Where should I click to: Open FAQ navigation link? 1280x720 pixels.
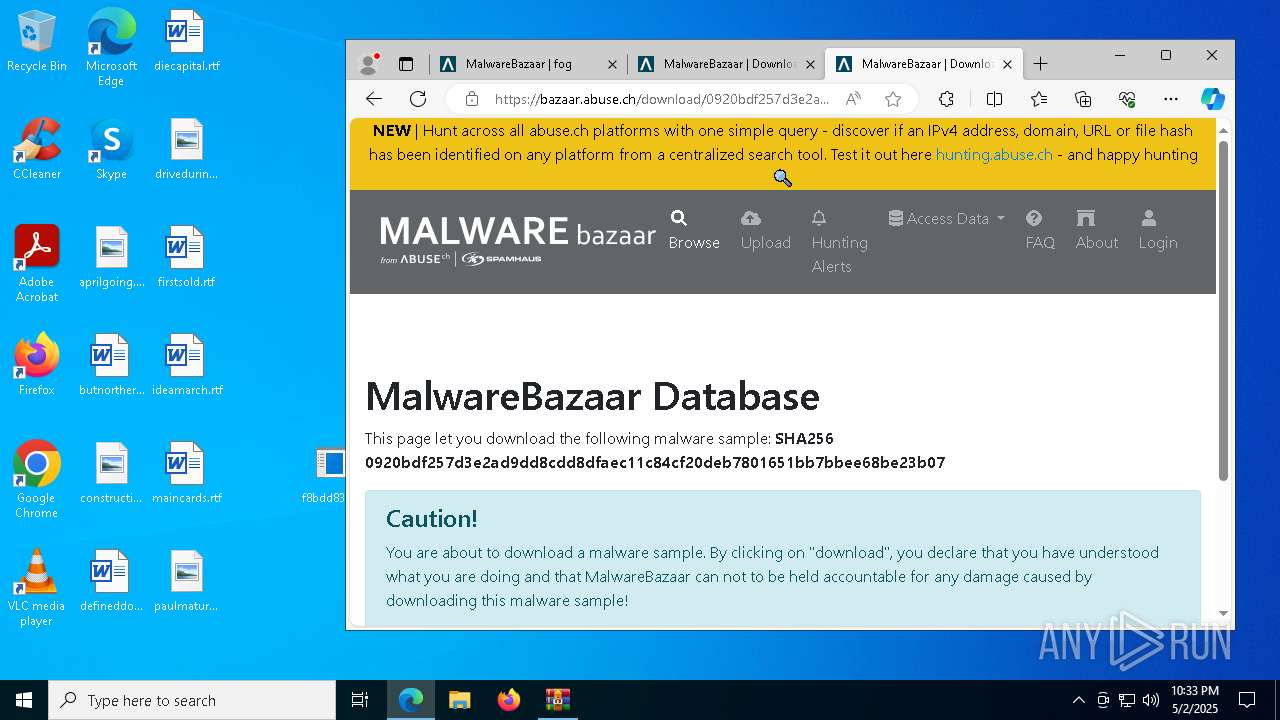point(1040,230)
